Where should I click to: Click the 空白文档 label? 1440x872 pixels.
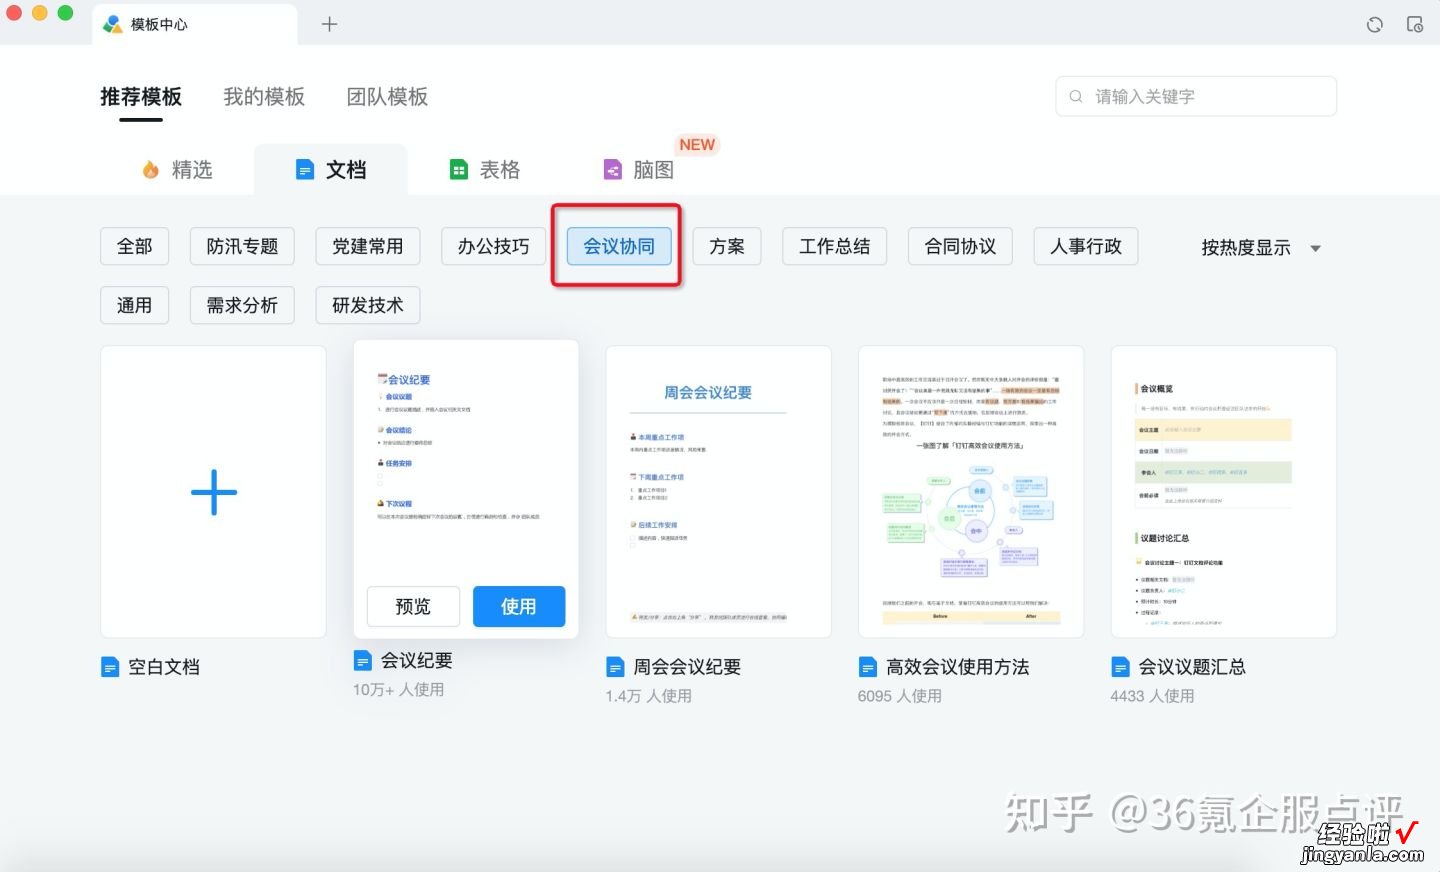(x=164, y=667)
